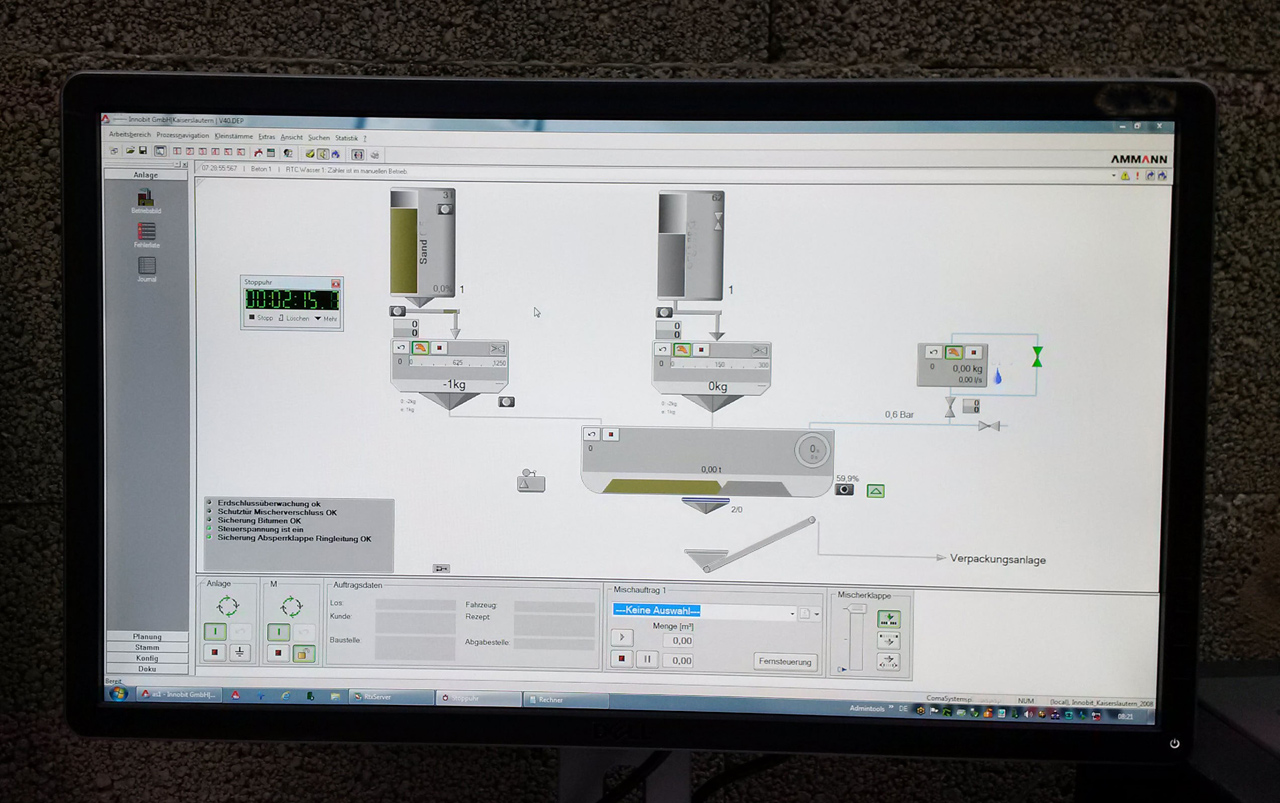
Task: Click the stop square on the middle scale
Action: pos(701,350)
